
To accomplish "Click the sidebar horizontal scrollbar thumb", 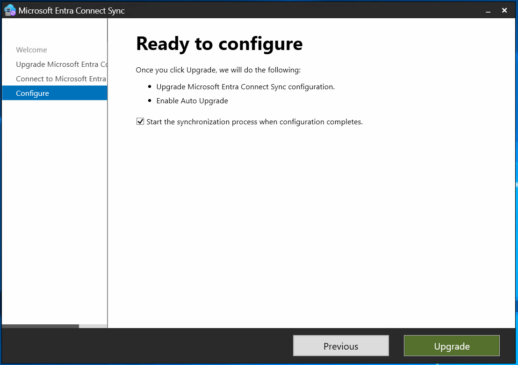I will (x=41, y=326).
